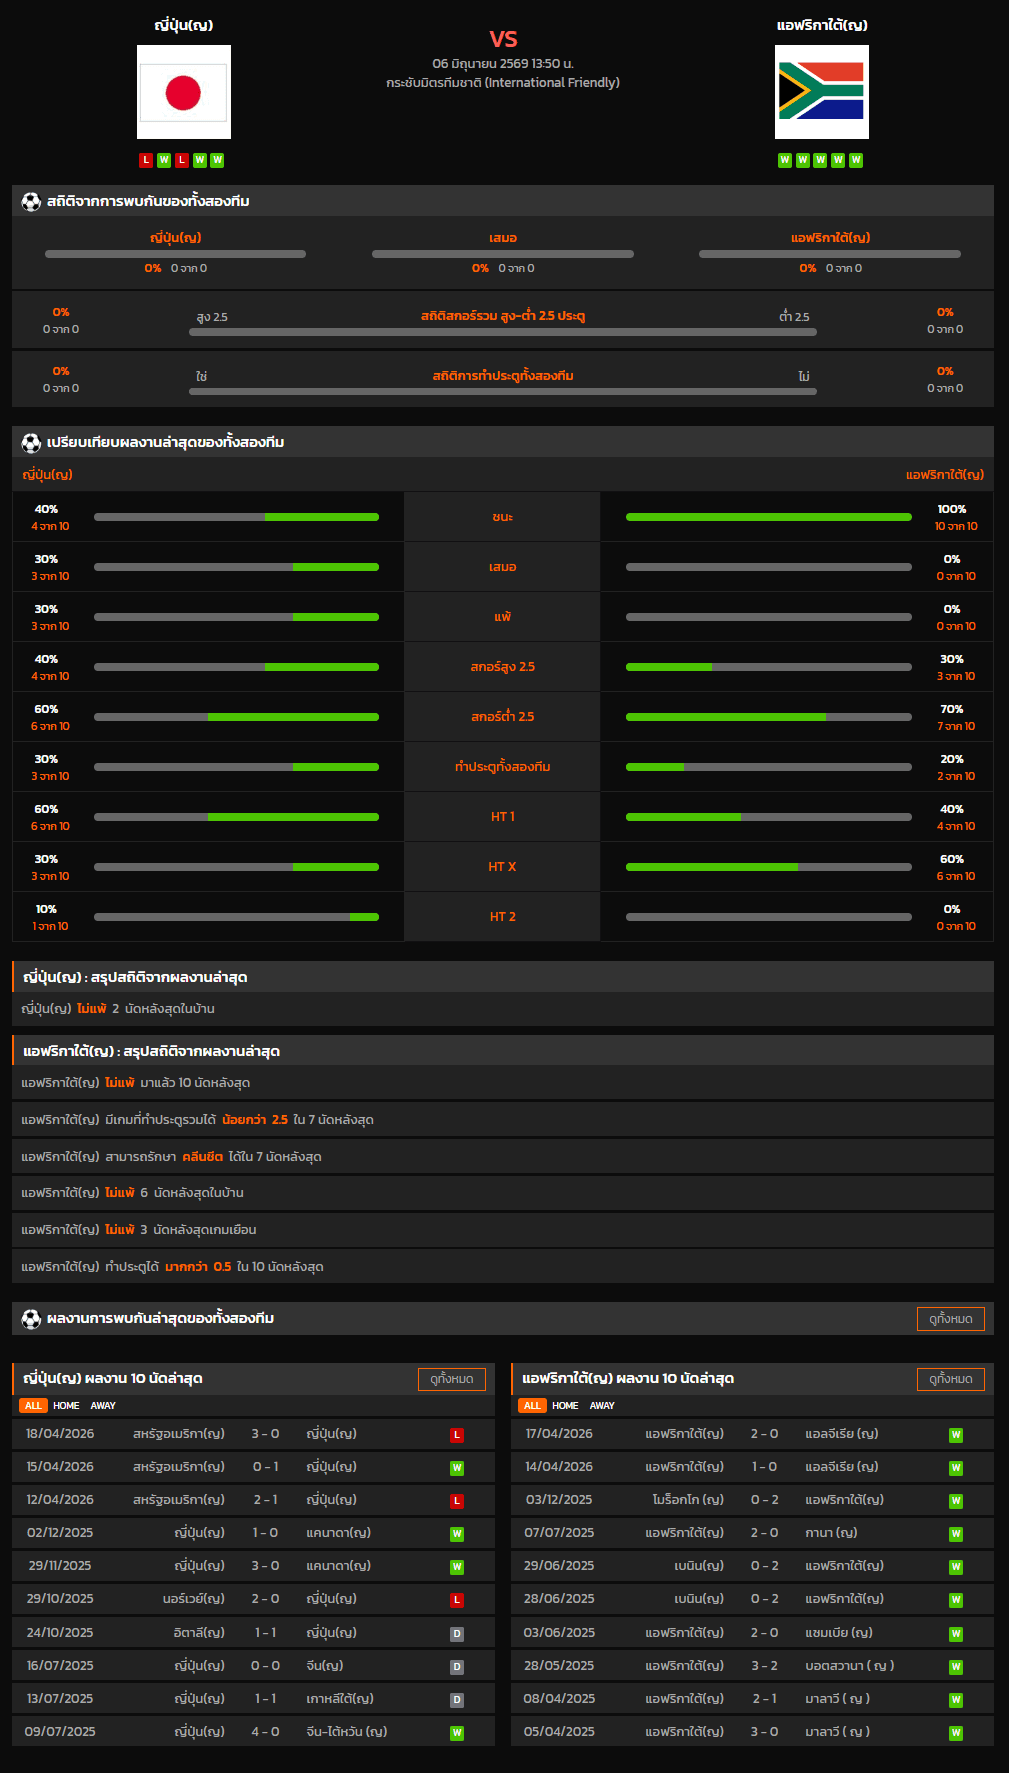The image size is (1009, 1773).
Task: Click W result badge for 08/04/2025 match
Action: coord(956,1700)
